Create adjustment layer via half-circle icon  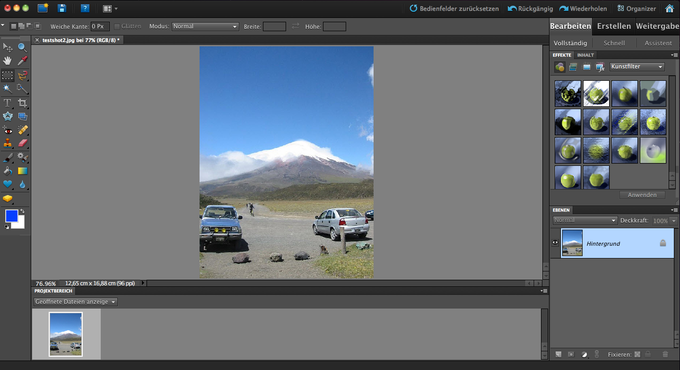(x=584, y=354)
